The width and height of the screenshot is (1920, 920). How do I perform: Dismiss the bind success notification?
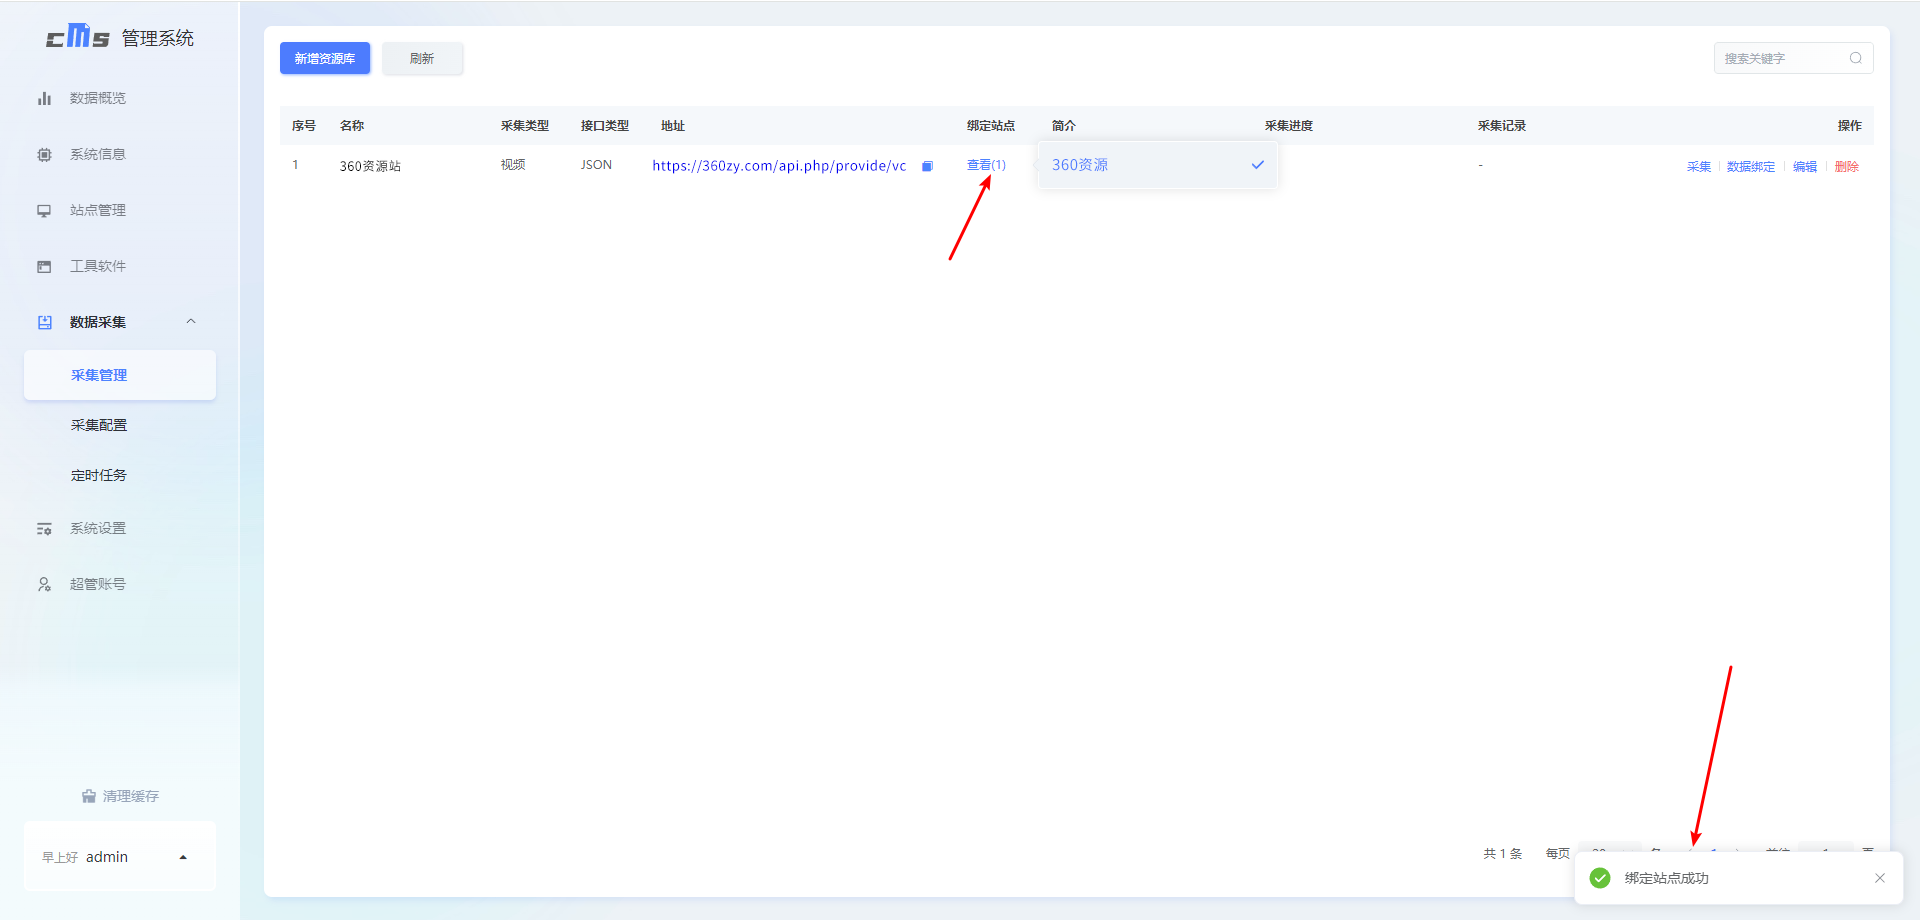point(1879,878)
